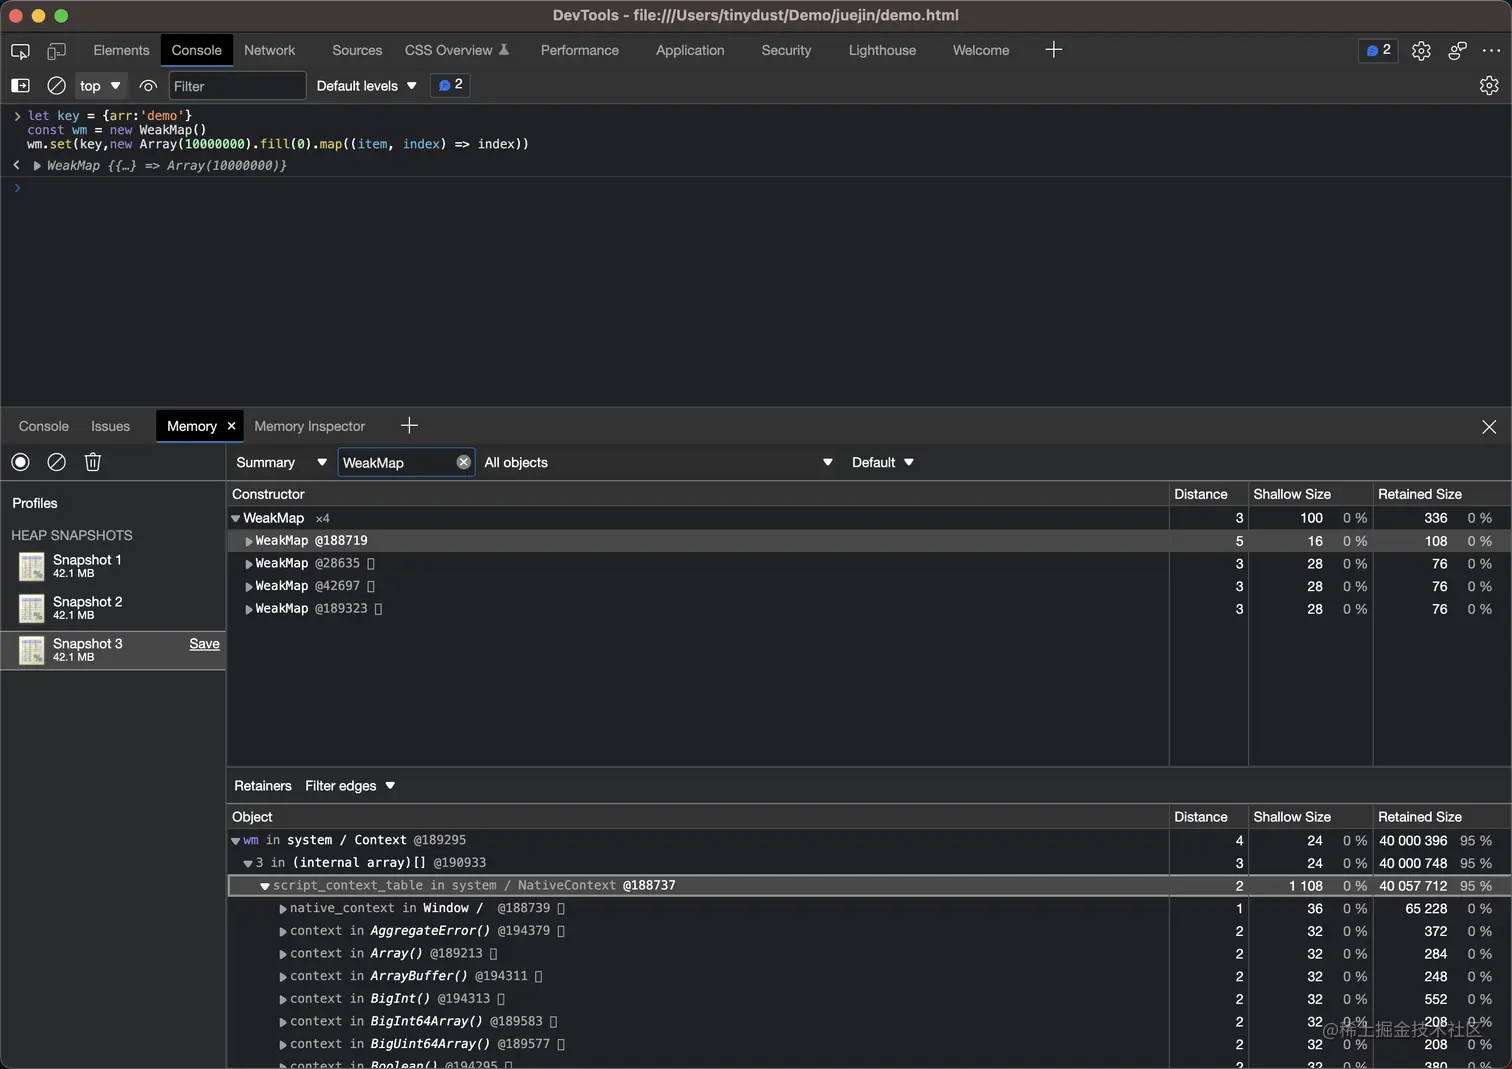Sort by the upper Retained Size header

(x=1441, y=494)
